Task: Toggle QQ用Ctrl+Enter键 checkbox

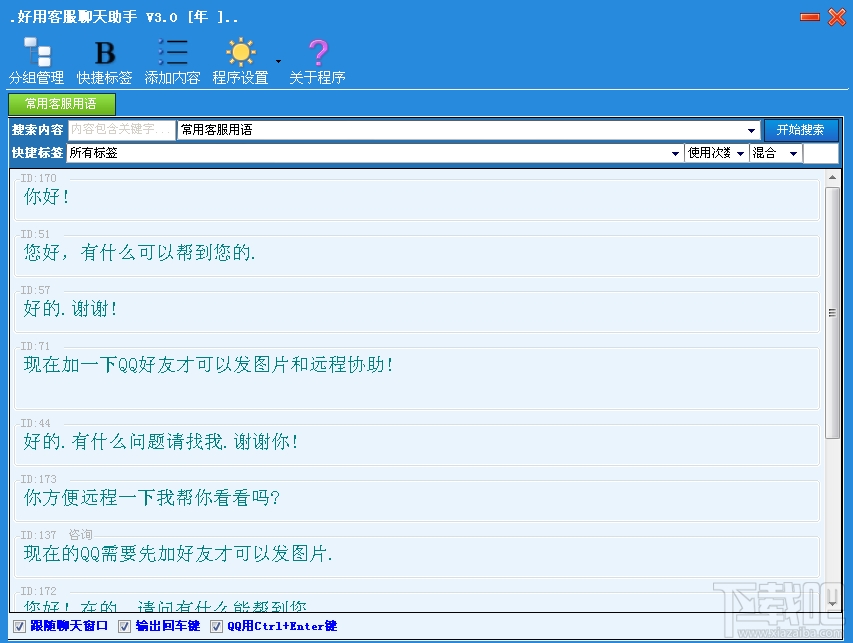Action: pos(217,626)
